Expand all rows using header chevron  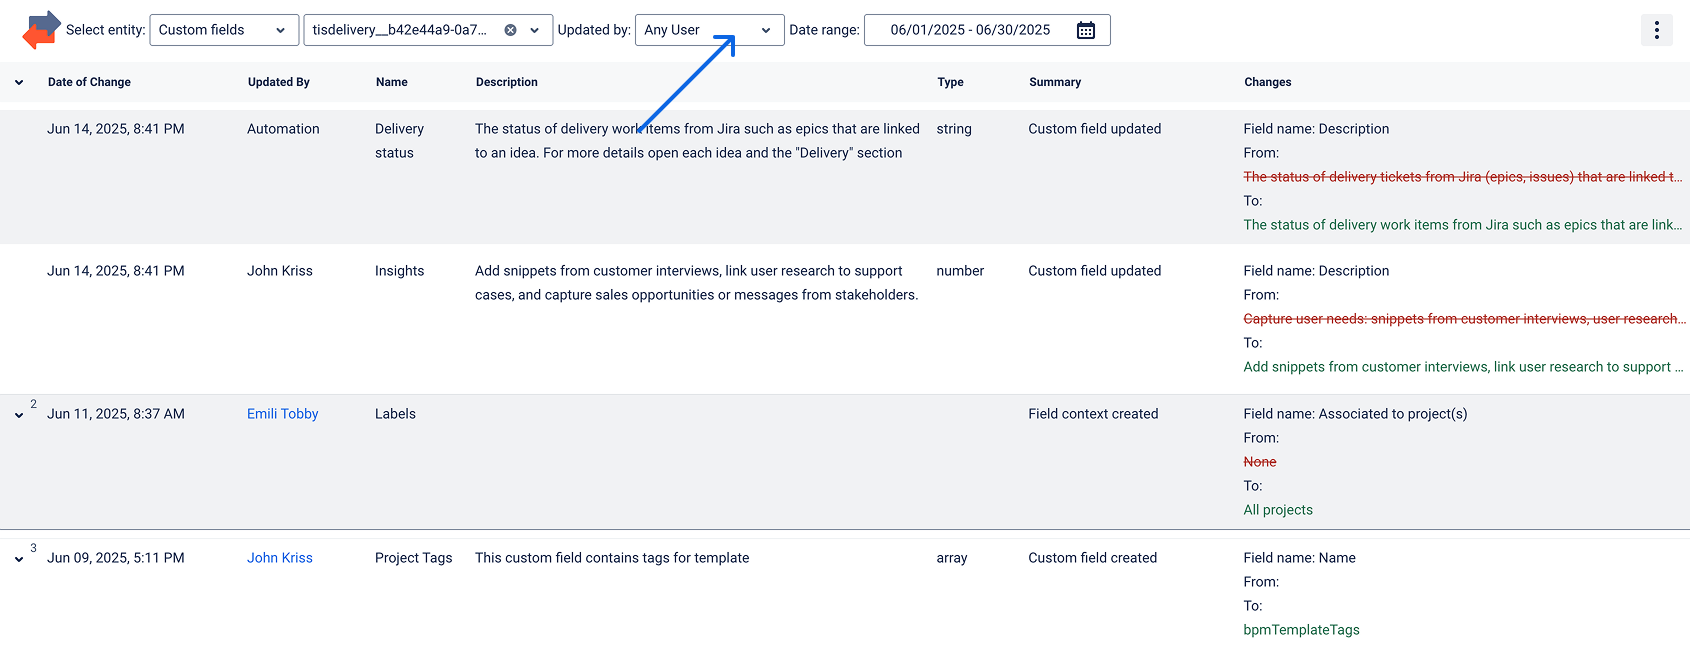[x=19, y=83]
